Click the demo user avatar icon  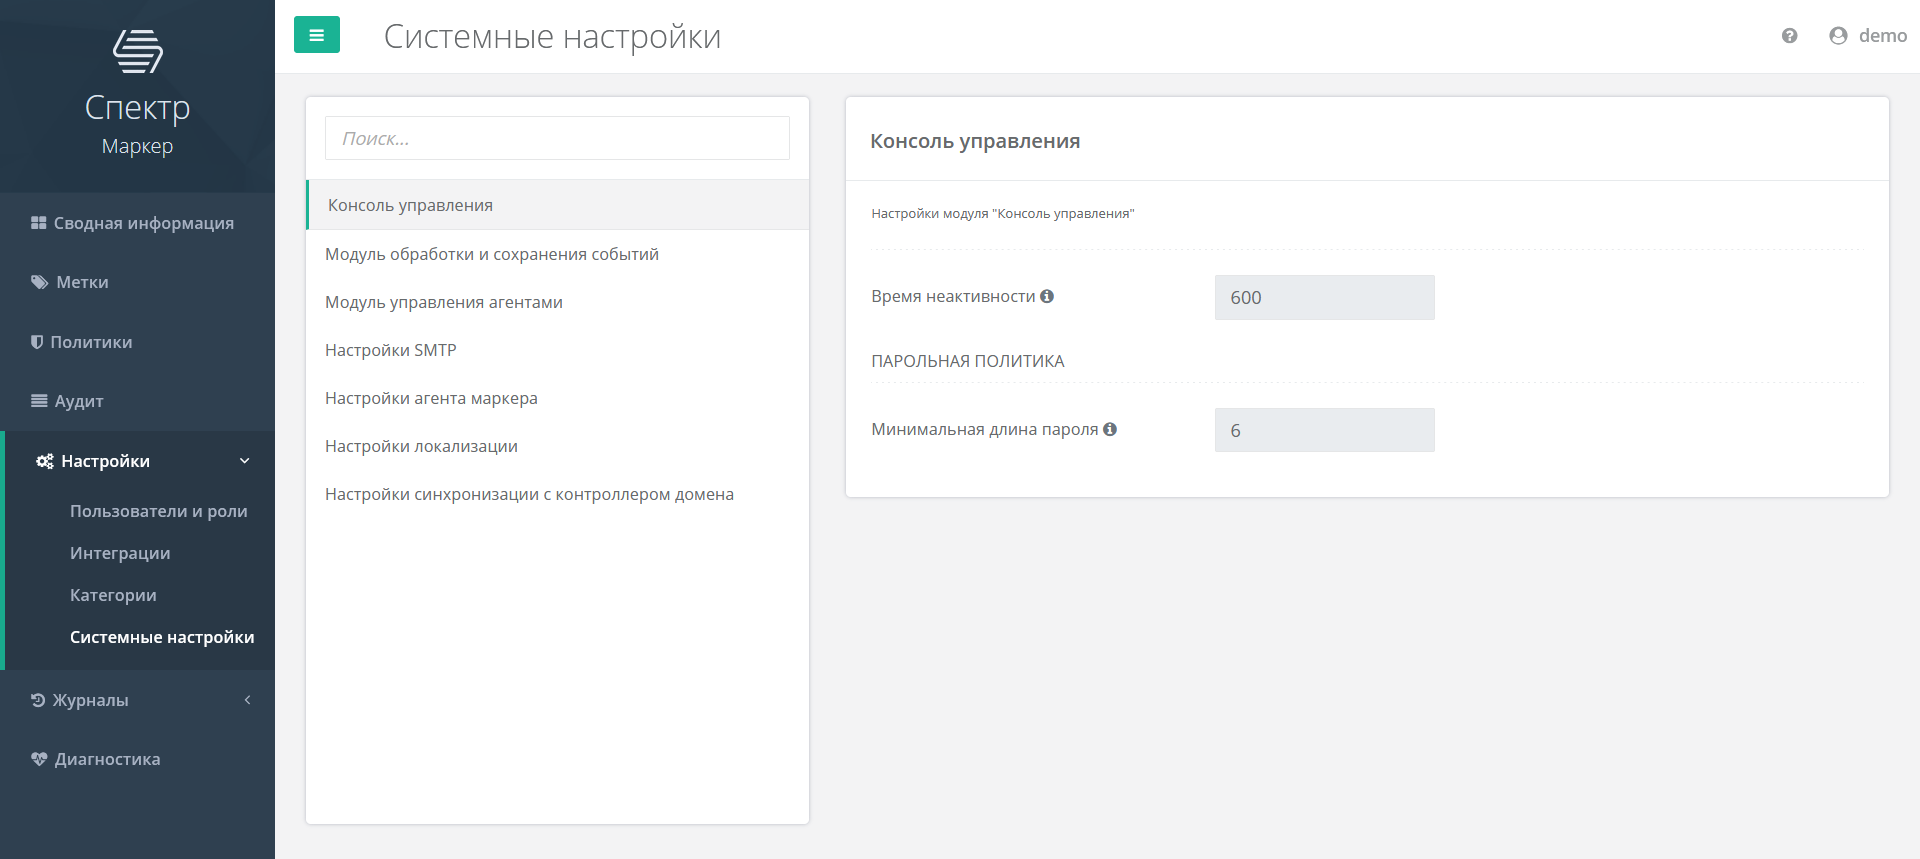pos(1838,36)
